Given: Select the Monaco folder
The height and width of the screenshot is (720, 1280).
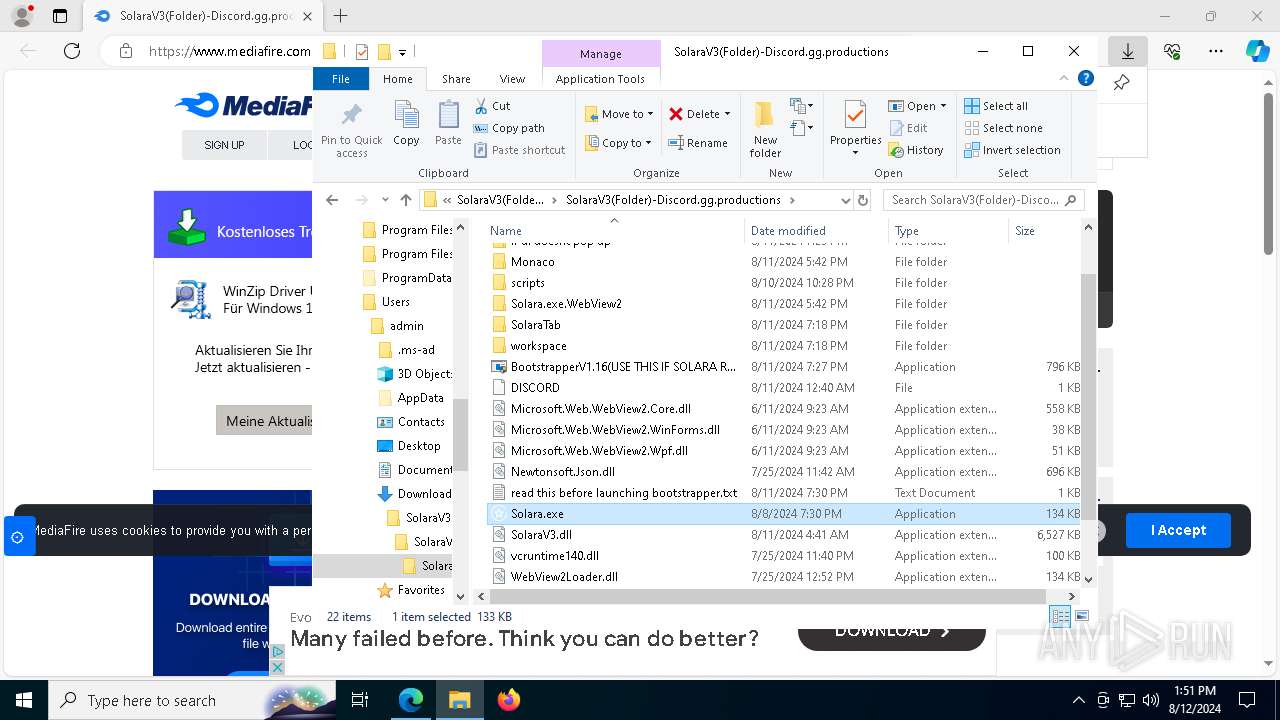Looking at the screenshot, I should coord(785,262).
